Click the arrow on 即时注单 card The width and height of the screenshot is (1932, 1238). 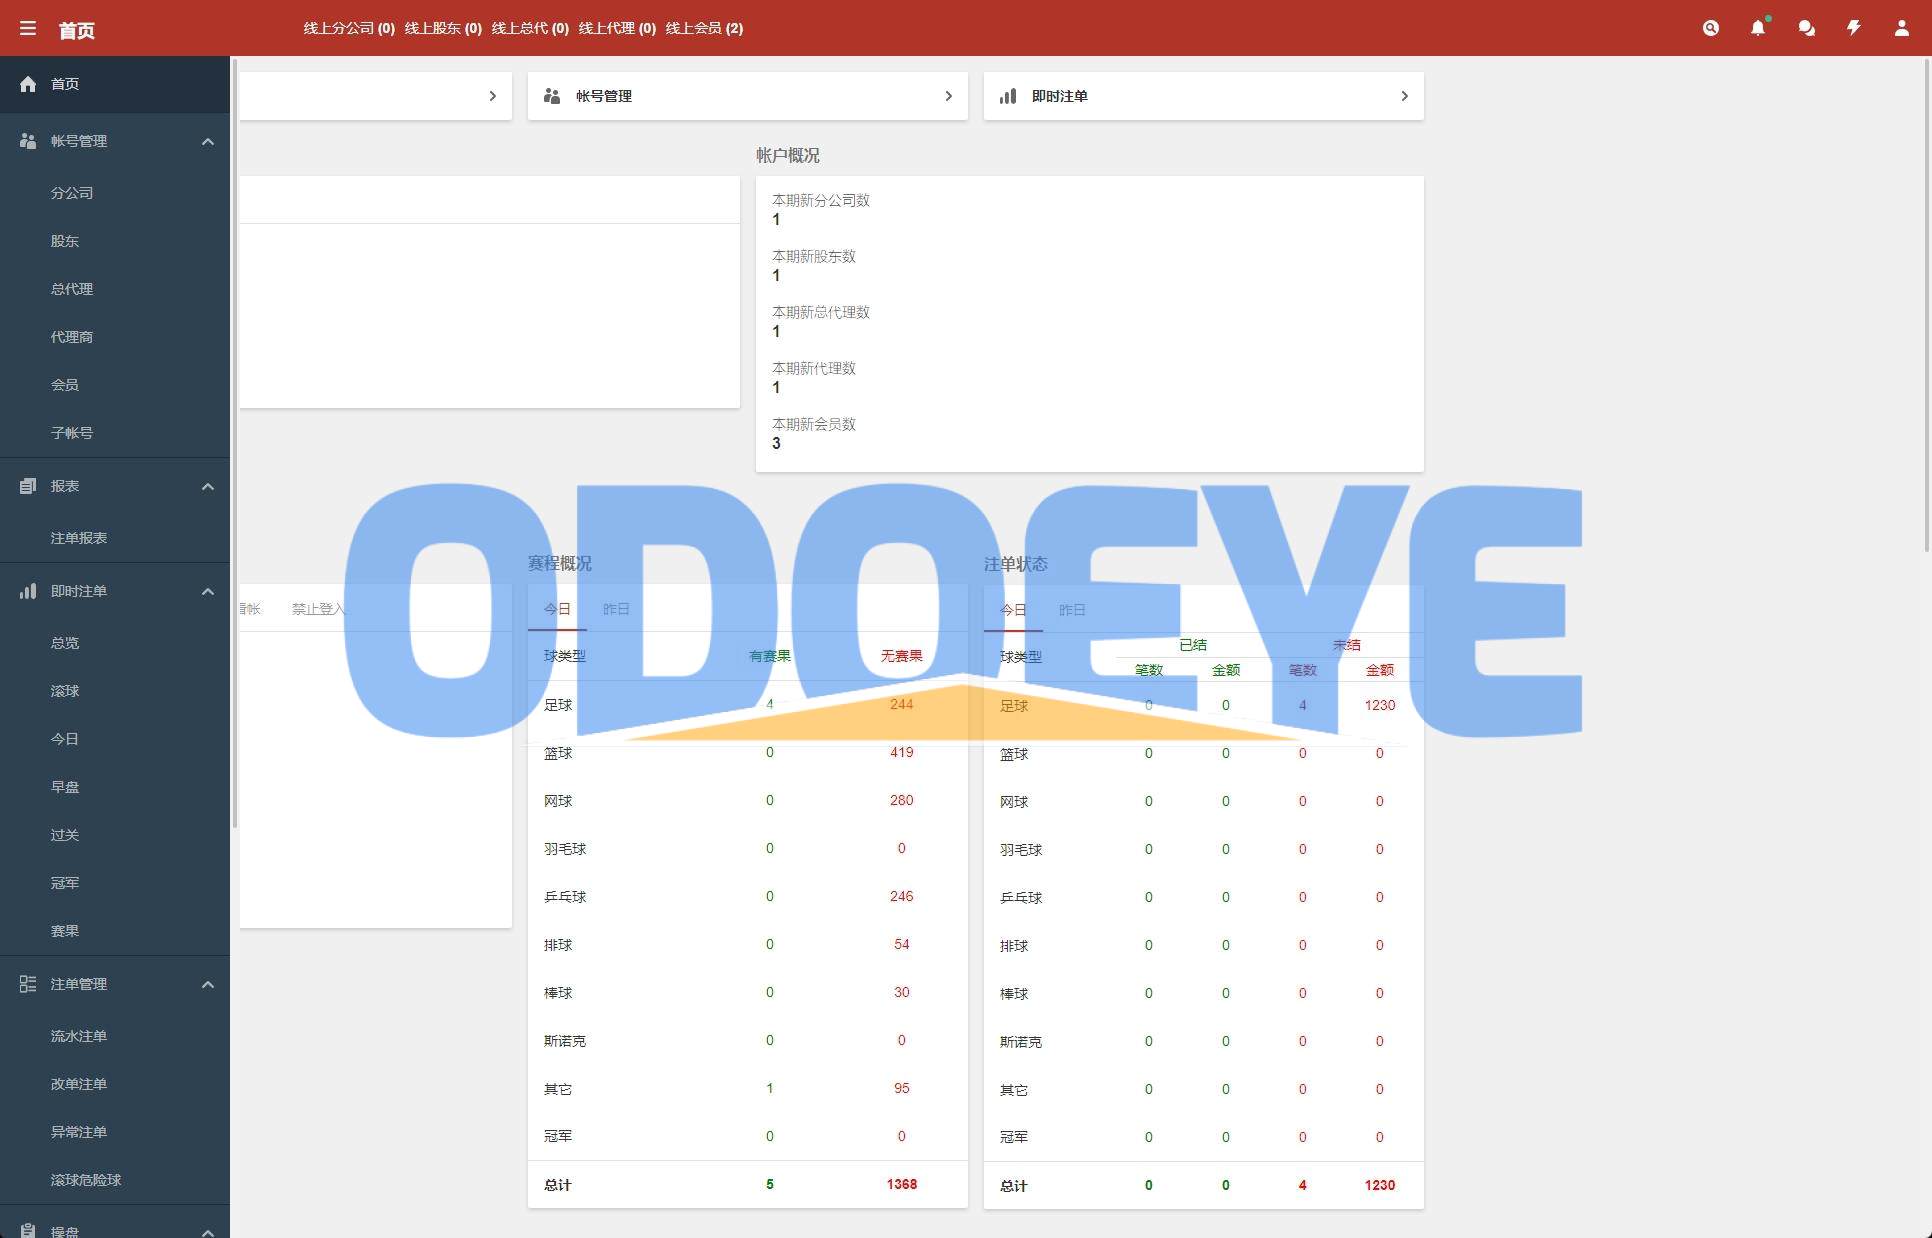1404,96
